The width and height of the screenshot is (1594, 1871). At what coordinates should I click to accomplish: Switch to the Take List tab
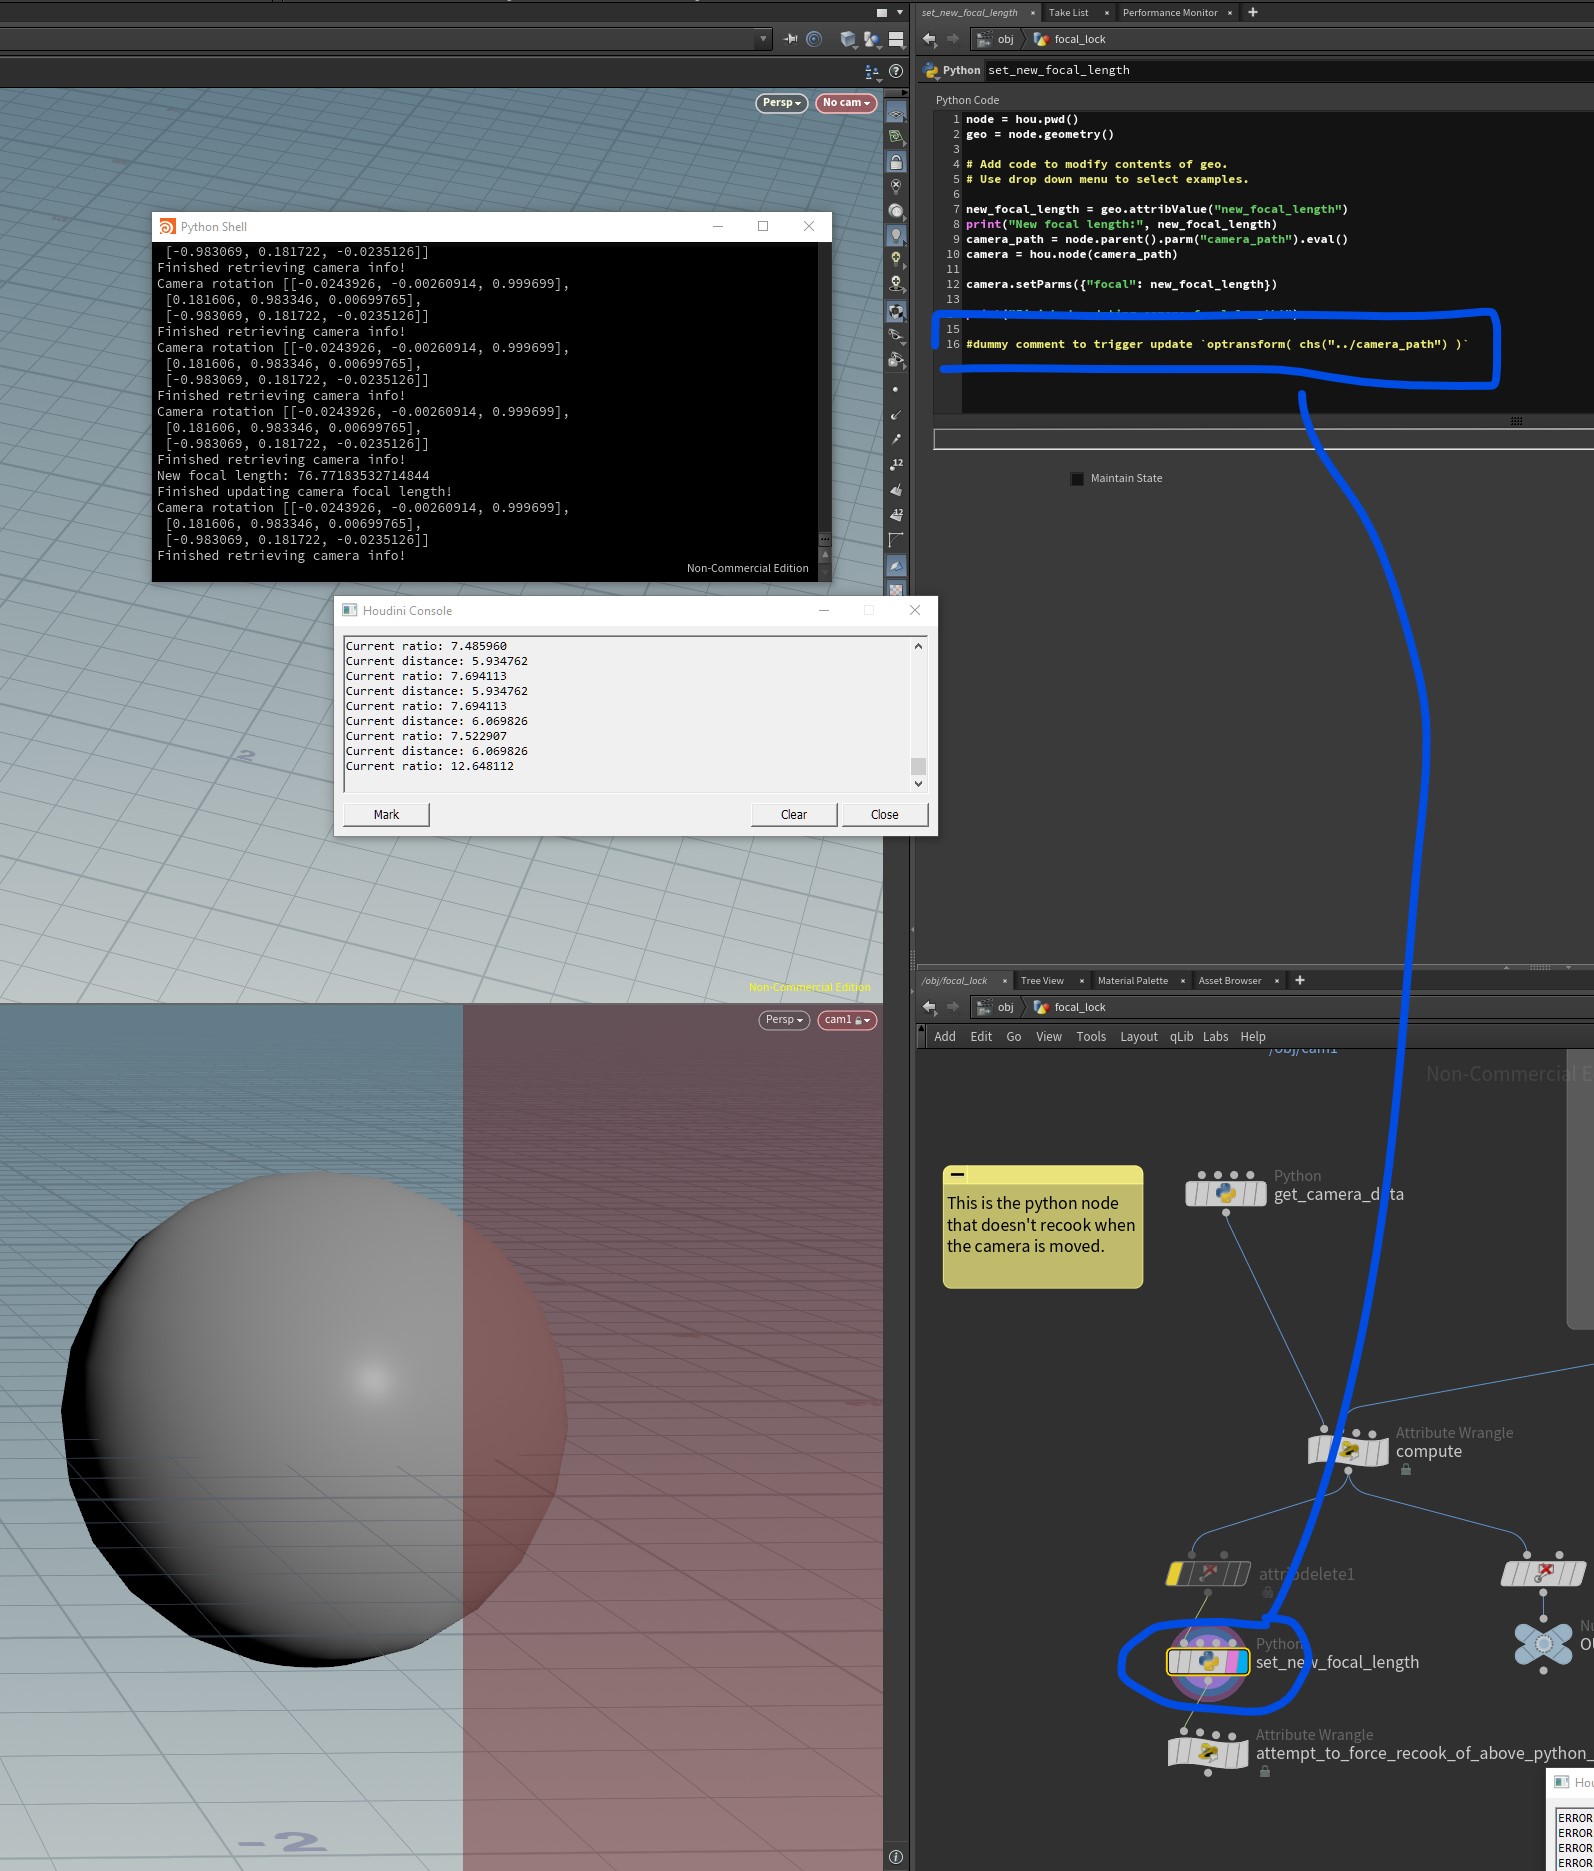1068,12
